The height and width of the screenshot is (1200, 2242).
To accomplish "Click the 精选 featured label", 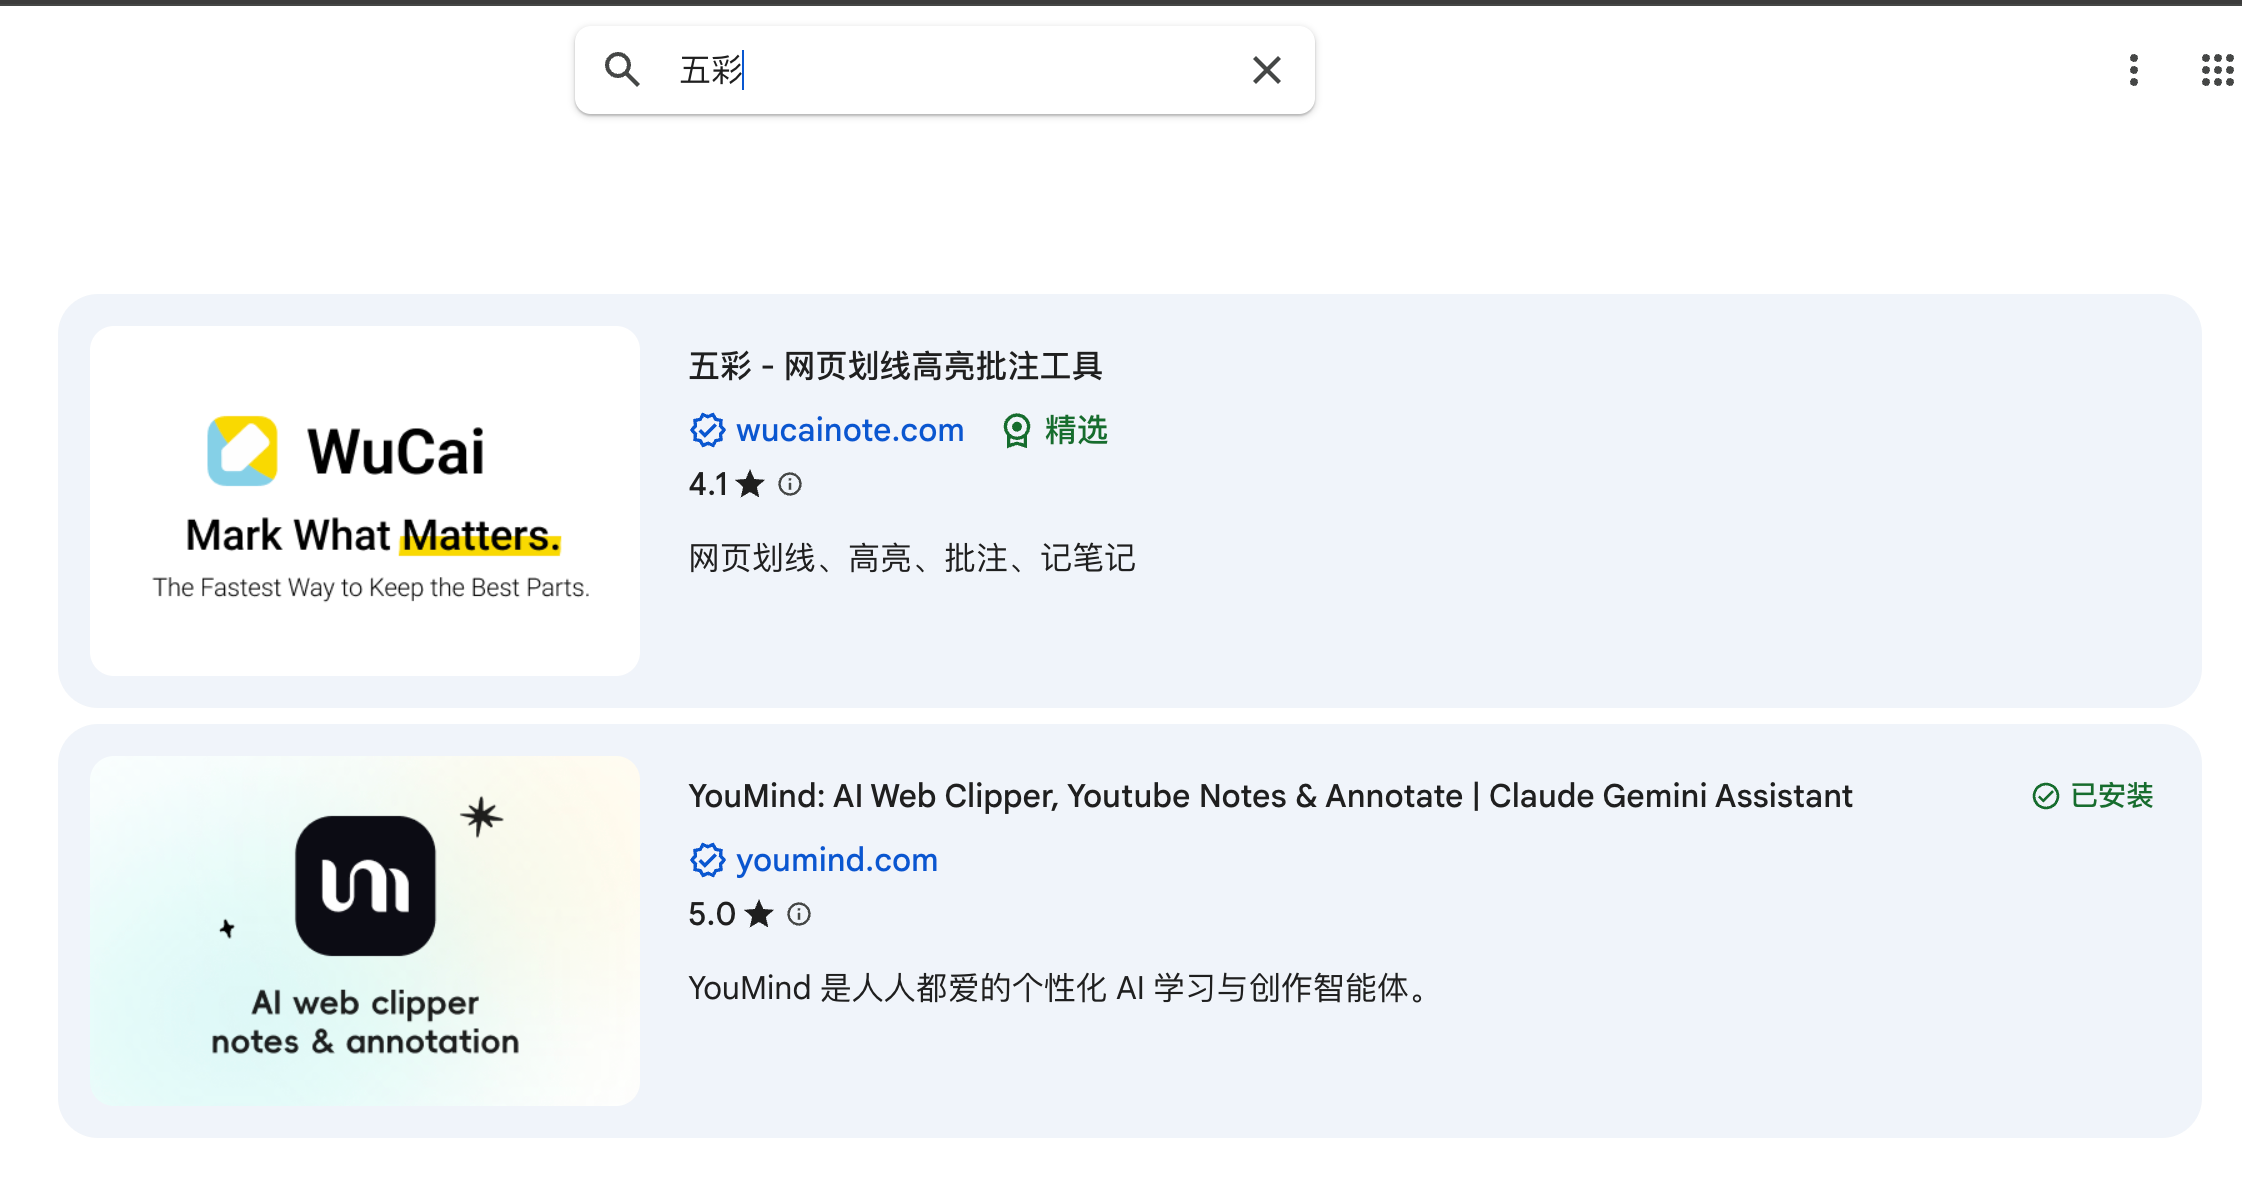I will (1076, 430).
